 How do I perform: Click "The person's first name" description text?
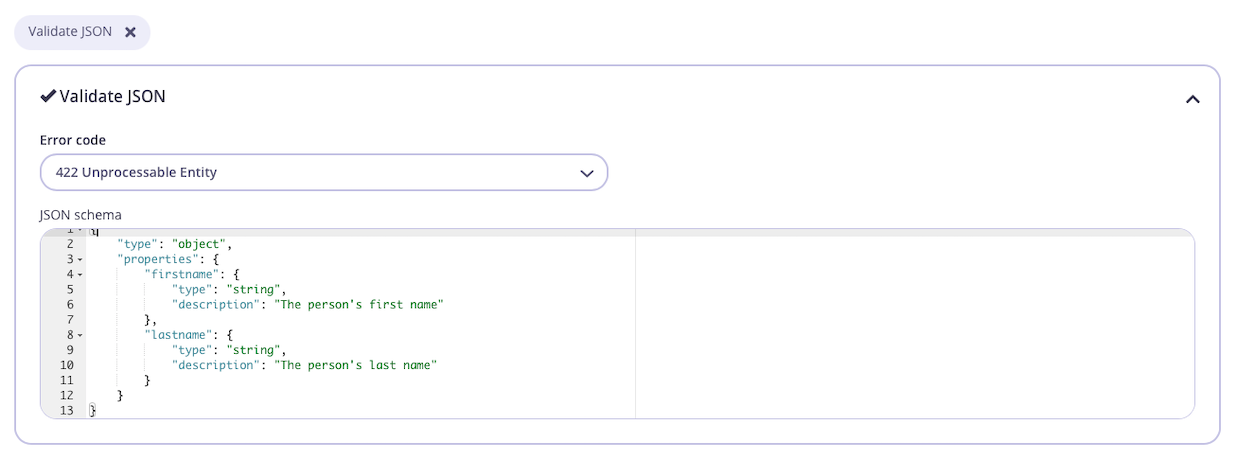coord(358,305)
